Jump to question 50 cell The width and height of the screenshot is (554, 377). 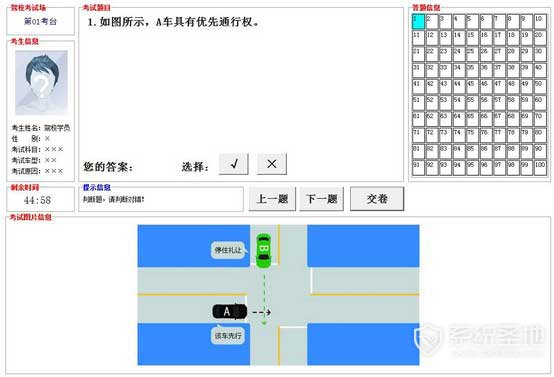click(540, 87)
